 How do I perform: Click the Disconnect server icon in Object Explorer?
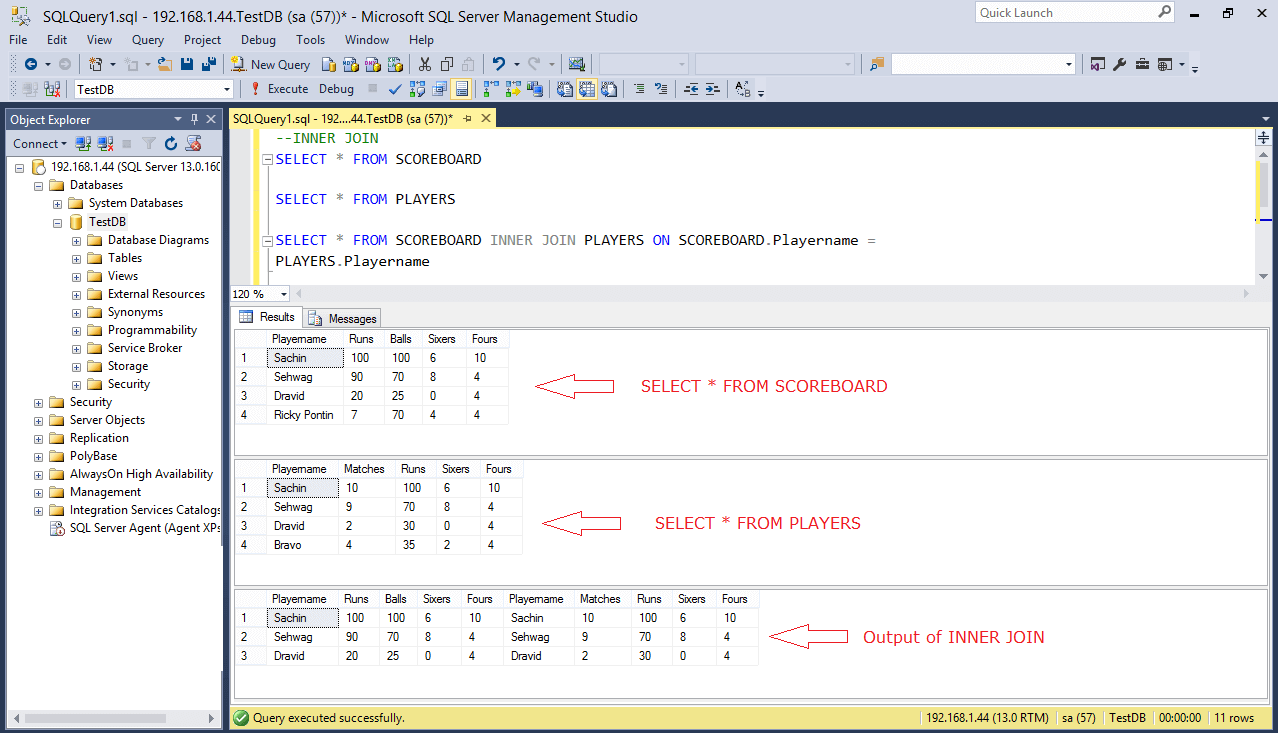coord(103,144)
